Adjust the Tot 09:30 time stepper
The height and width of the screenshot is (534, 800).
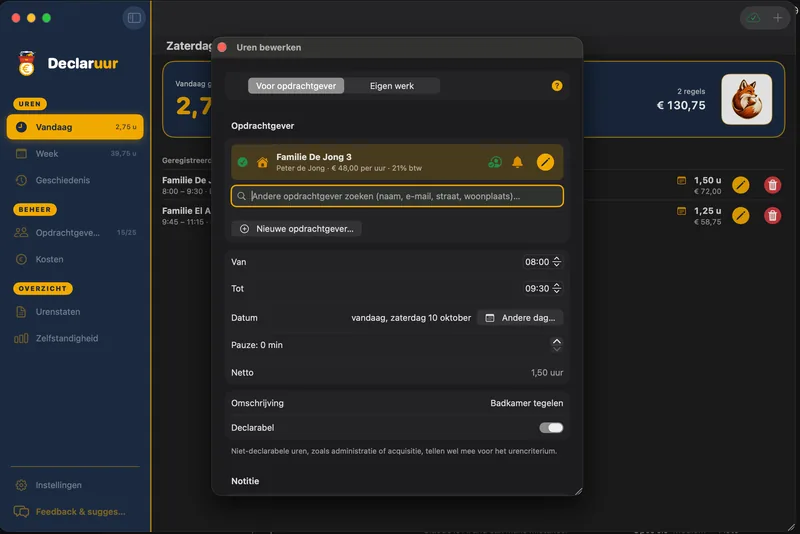click(x=557, y=288)
